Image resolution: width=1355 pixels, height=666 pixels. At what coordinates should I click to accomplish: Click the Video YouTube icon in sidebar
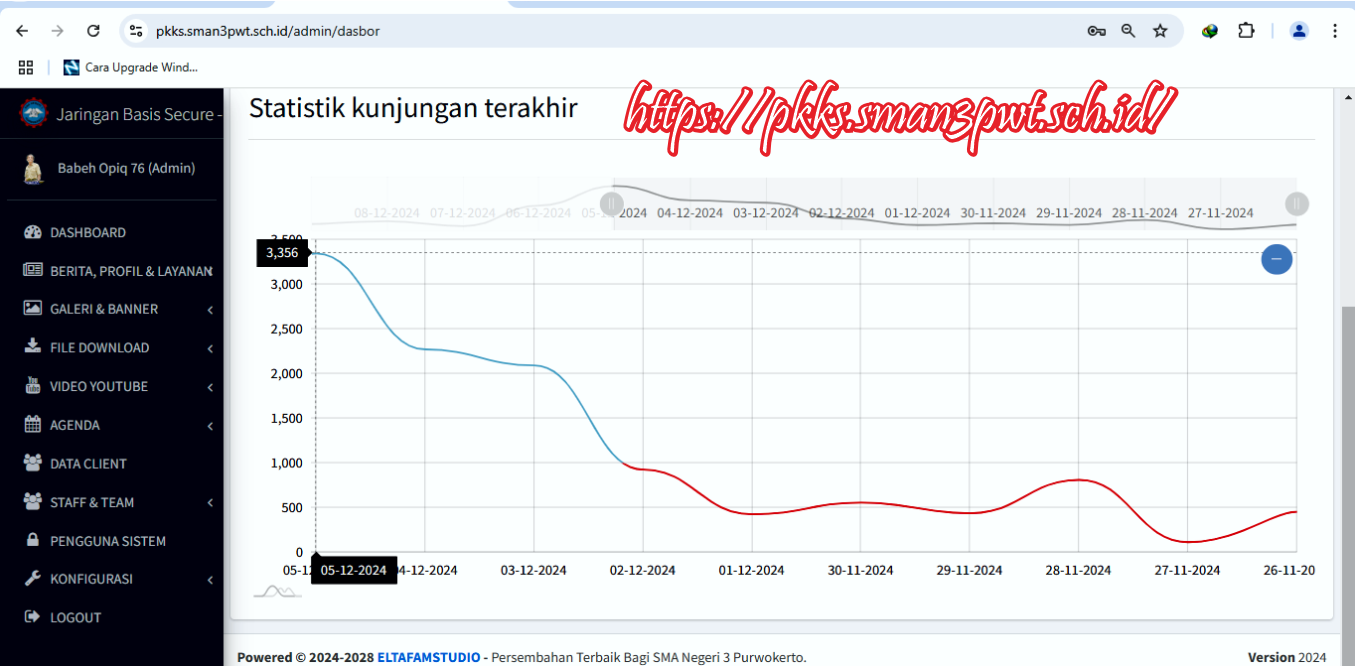tap(32, 386)
